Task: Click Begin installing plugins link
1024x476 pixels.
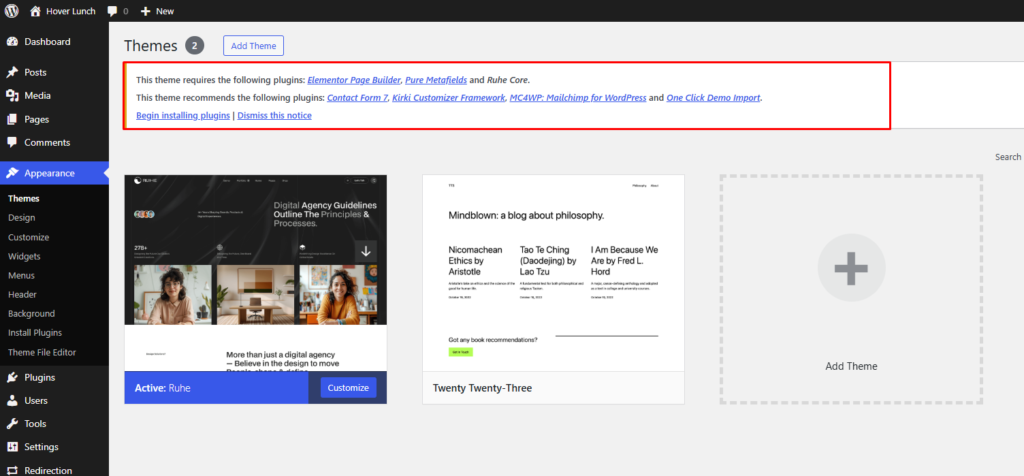Action: point(183,116)
